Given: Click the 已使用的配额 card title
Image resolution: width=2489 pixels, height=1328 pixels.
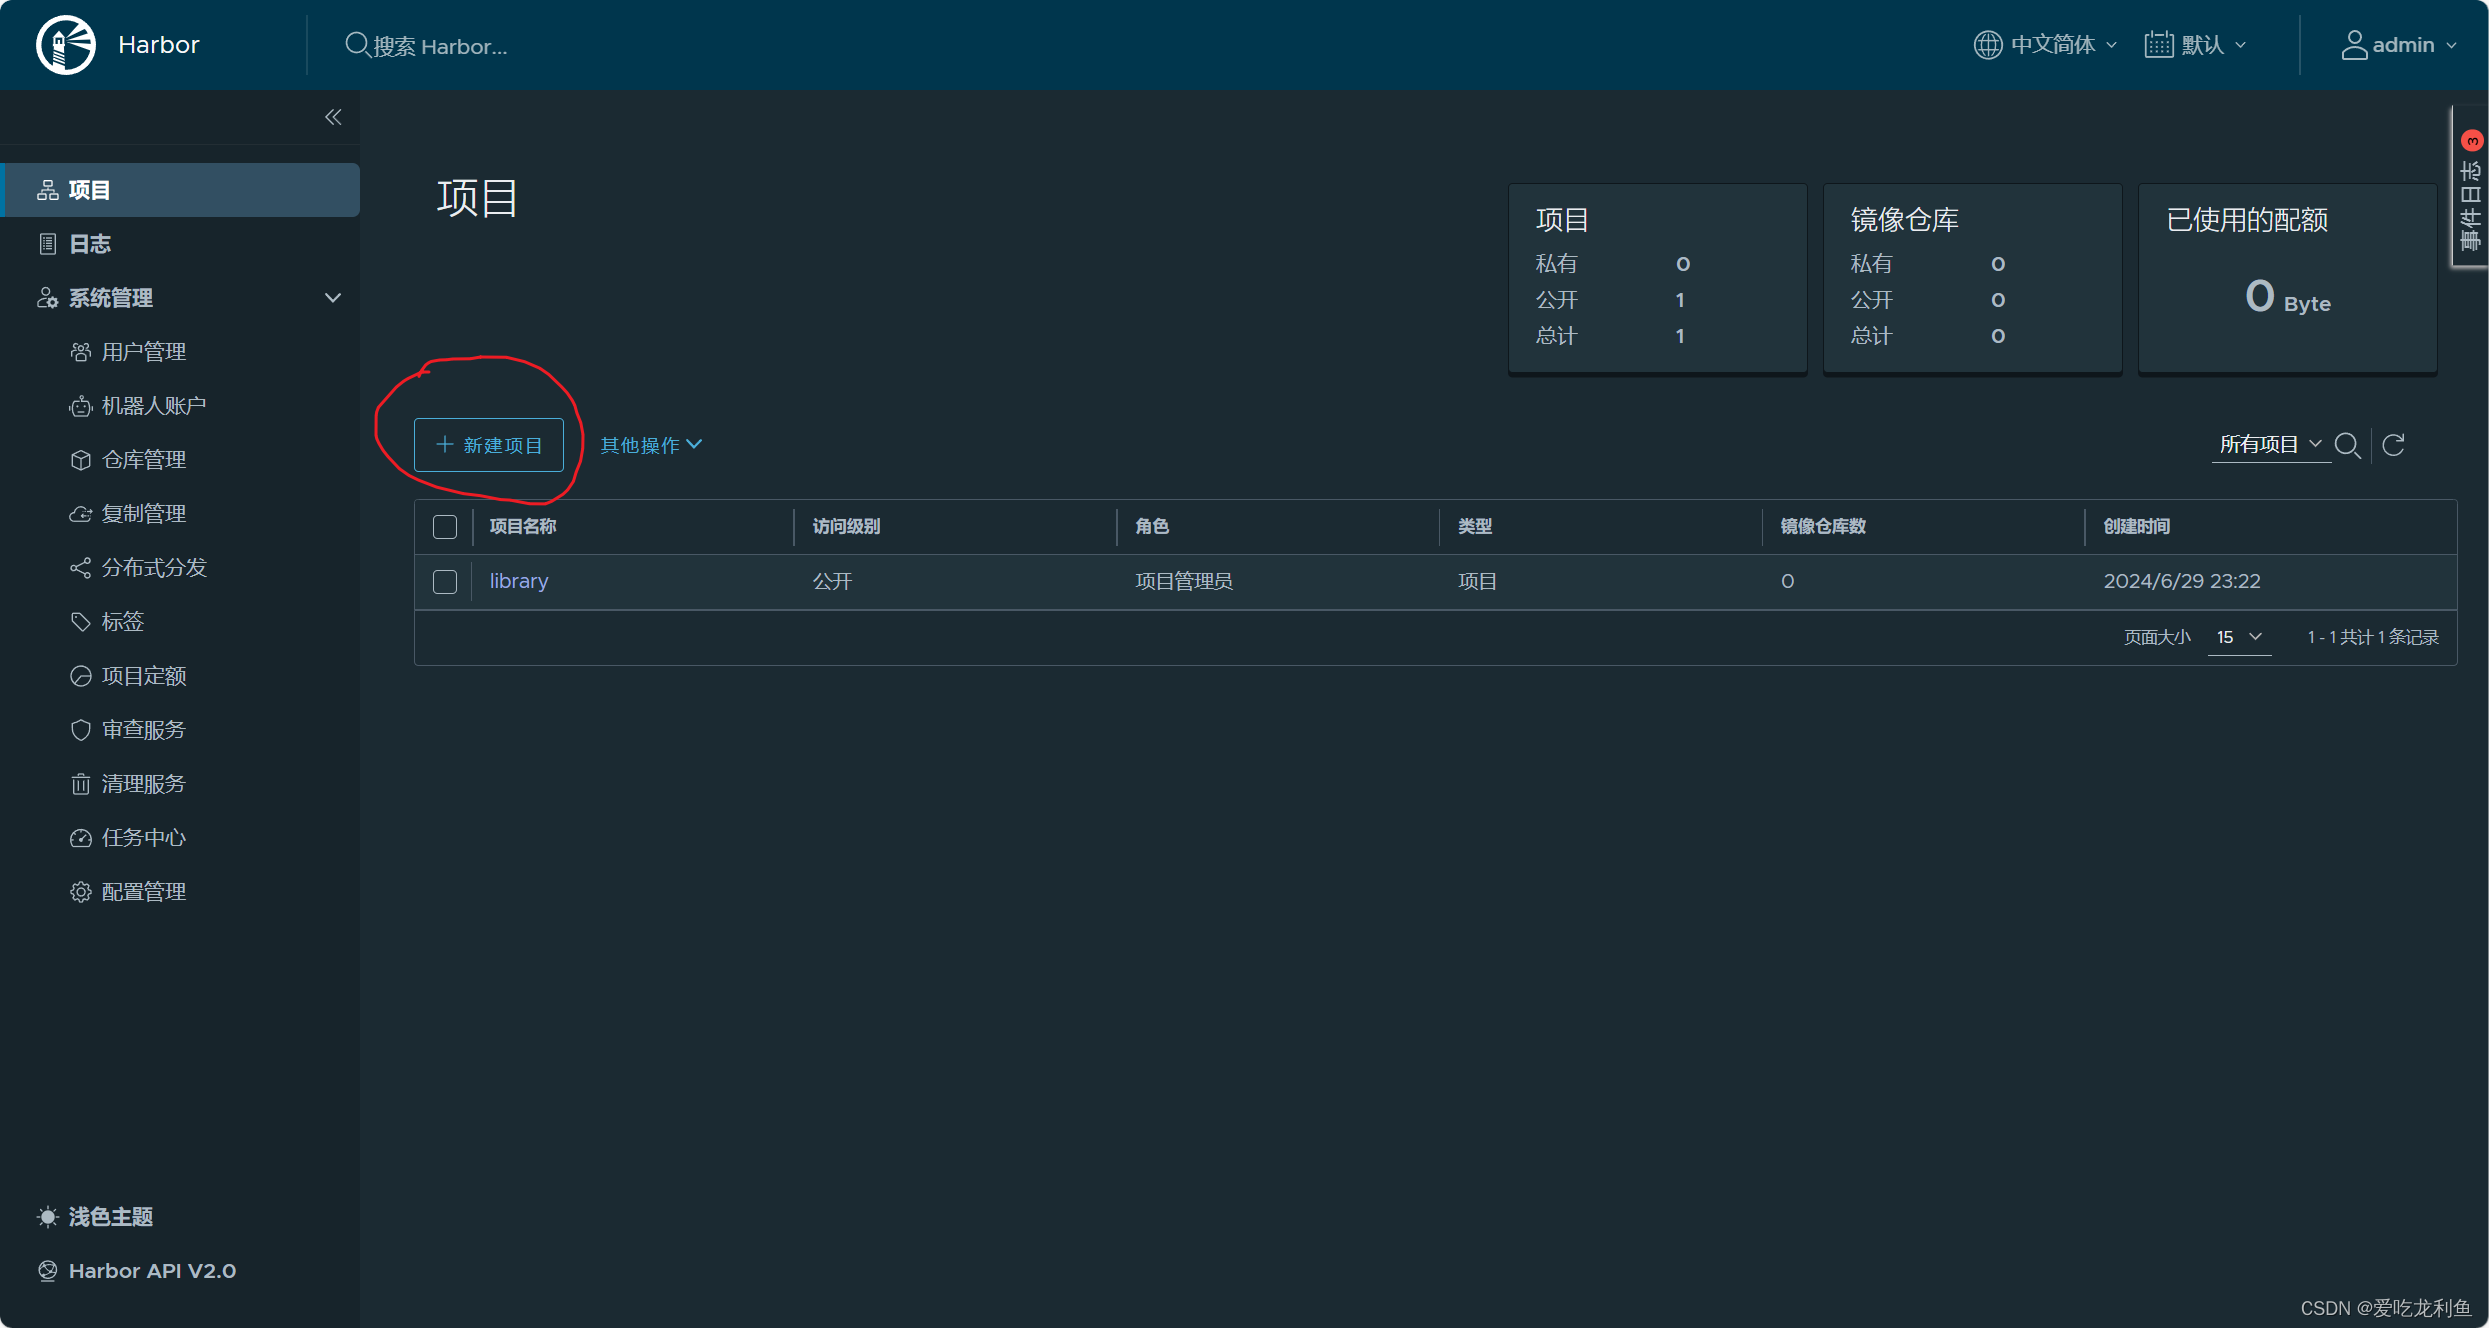Looking at the screenshot, I should point(2247,220).
